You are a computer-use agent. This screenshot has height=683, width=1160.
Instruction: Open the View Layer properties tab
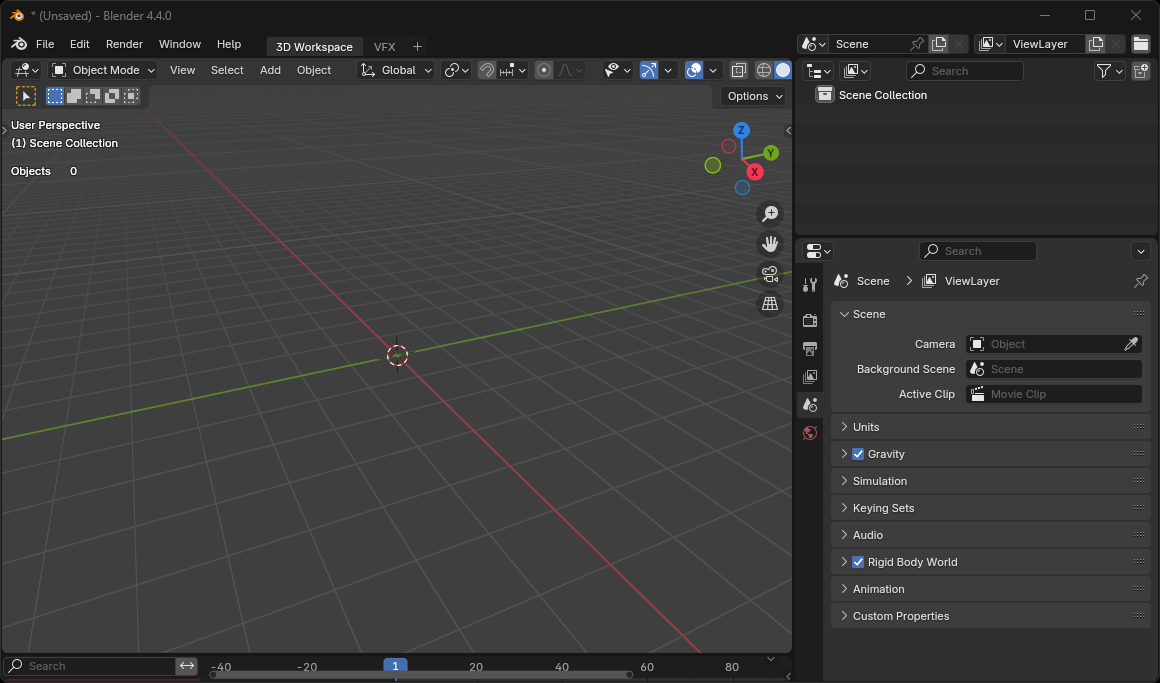810,377
